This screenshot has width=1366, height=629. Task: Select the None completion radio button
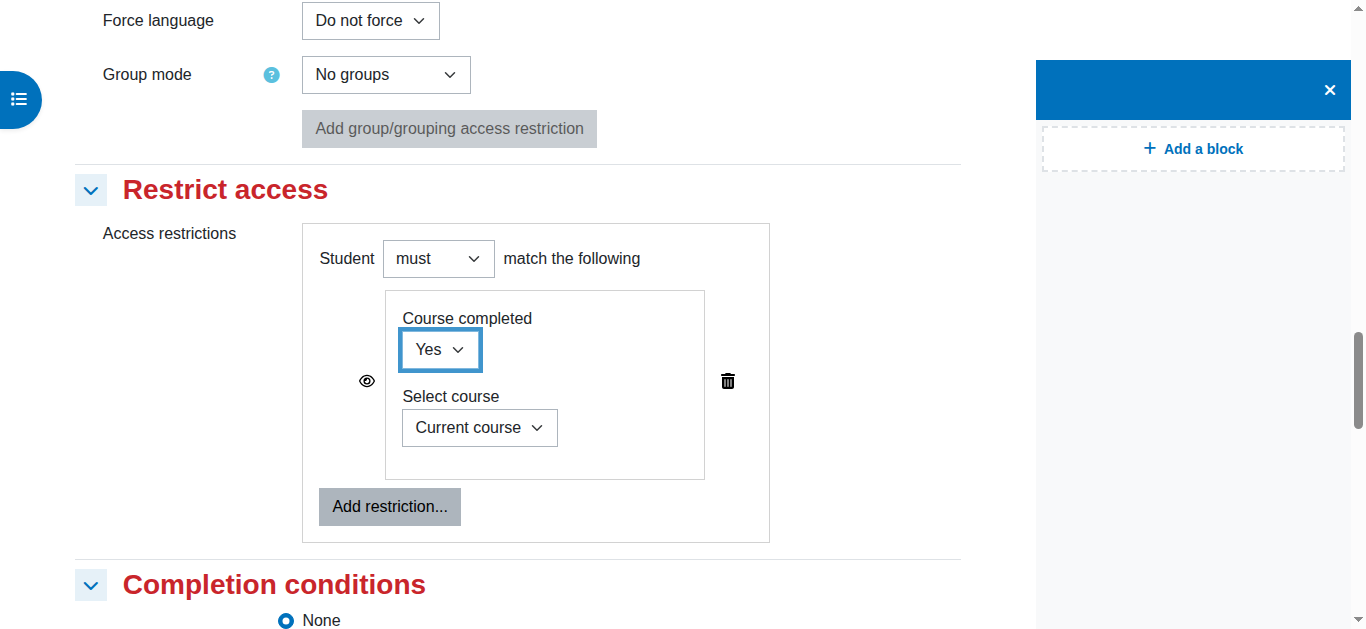[286, 621]
